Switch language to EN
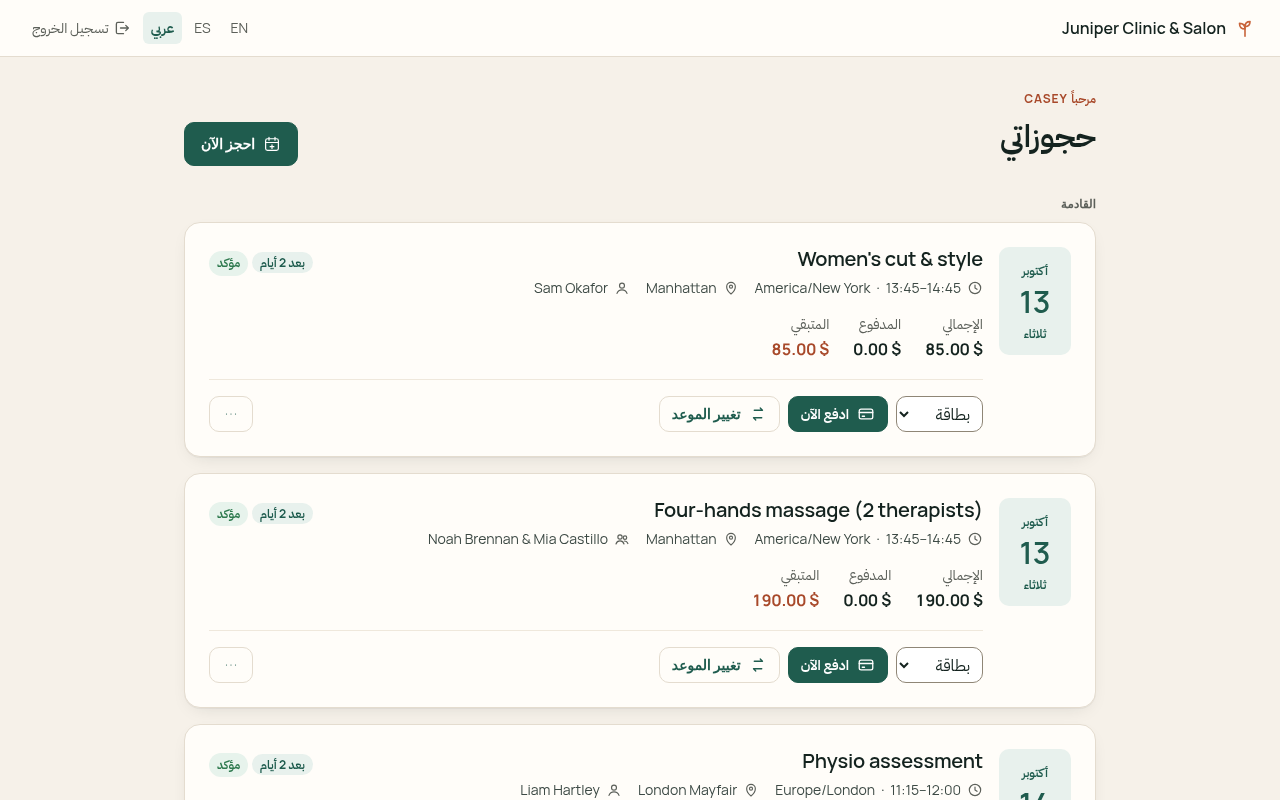Viewport: 1280px width, 800px height. pyautogui.click(x=239, y=28)
